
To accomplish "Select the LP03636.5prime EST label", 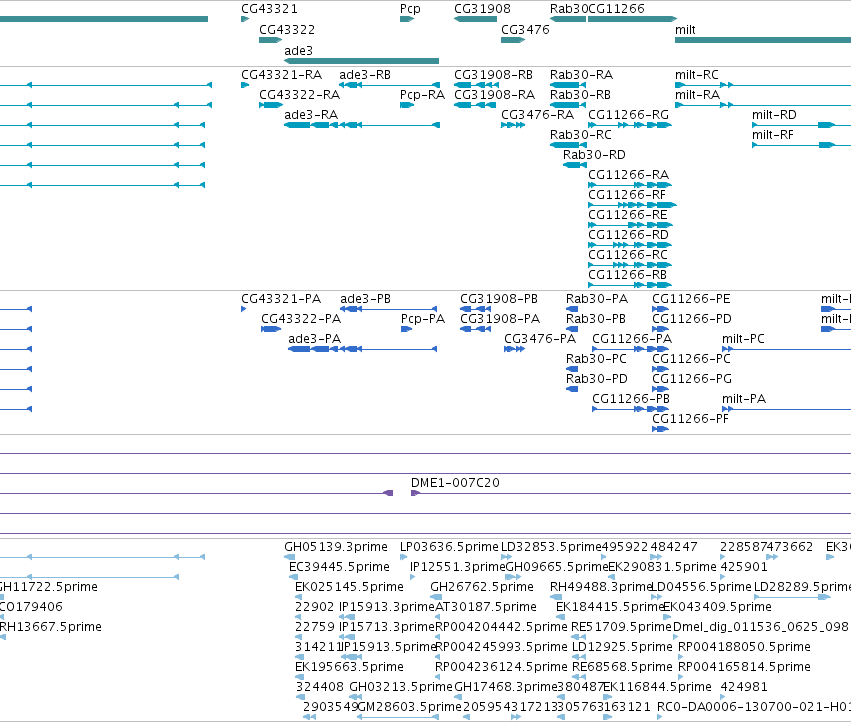I will 449,547.
